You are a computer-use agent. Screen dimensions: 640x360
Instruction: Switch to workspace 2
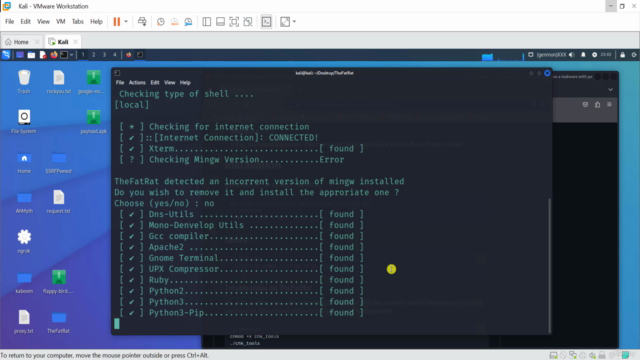click(93, 55)
